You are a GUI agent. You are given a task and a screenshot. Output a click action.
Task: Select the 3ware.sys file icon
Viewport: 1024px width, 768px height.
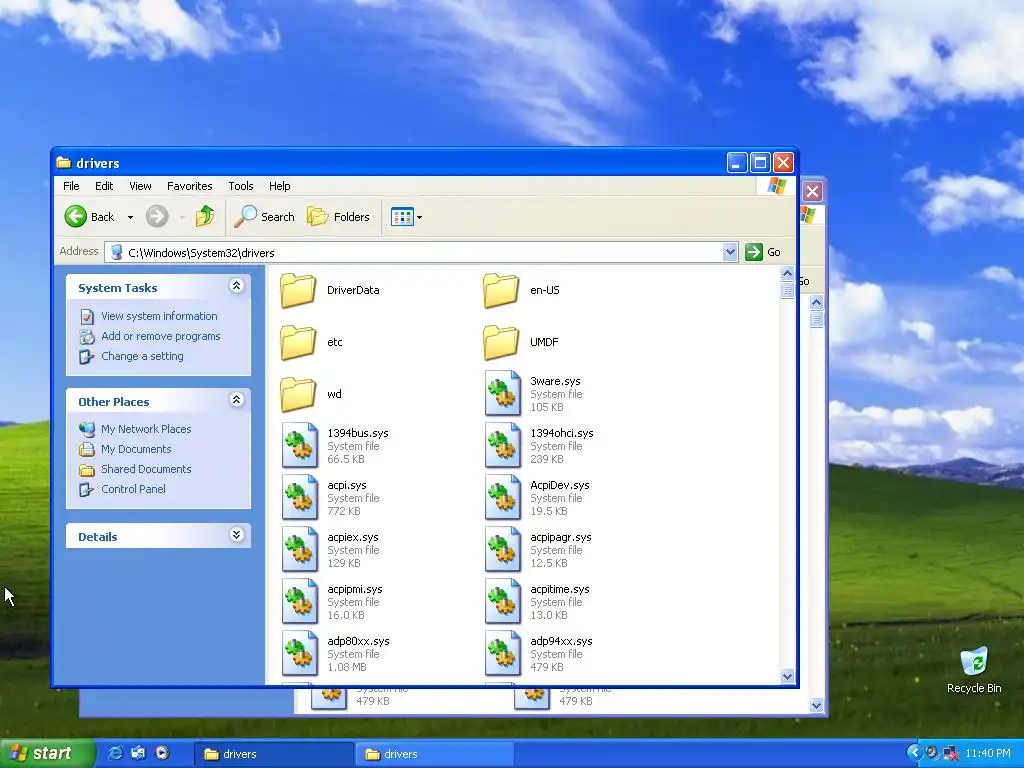pos(502,393)
